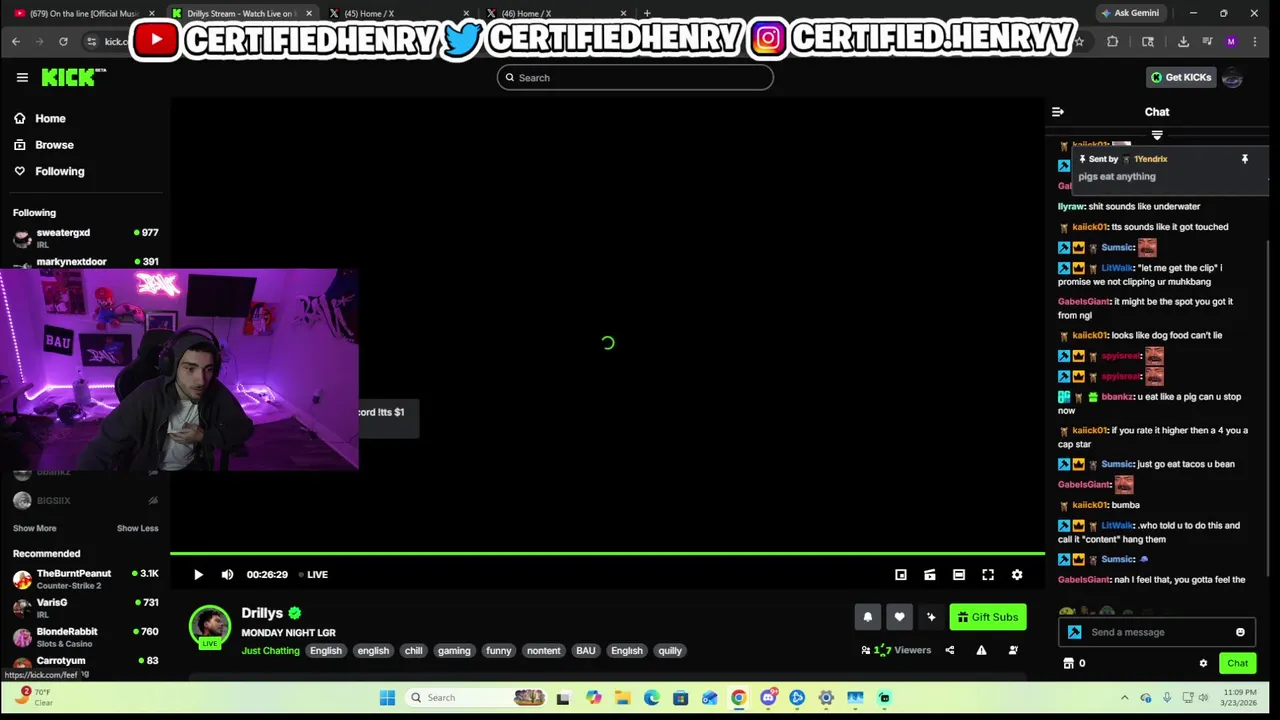Open the user profile avatar menu
1280x720 pixels.
tap(1233, 77)
